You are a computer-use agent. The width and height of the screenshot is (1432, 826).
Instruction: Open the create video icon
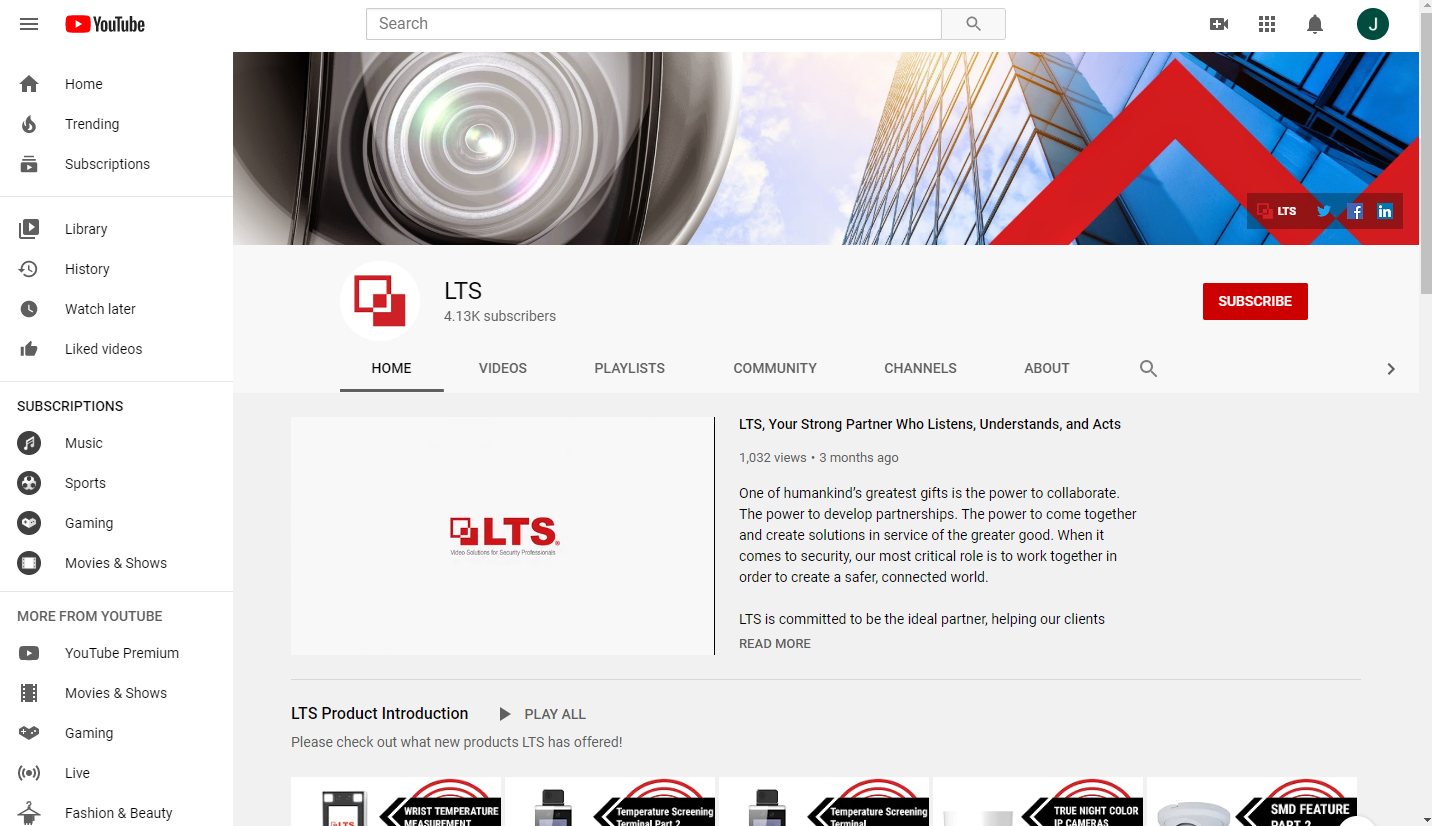coord(1219,24)
